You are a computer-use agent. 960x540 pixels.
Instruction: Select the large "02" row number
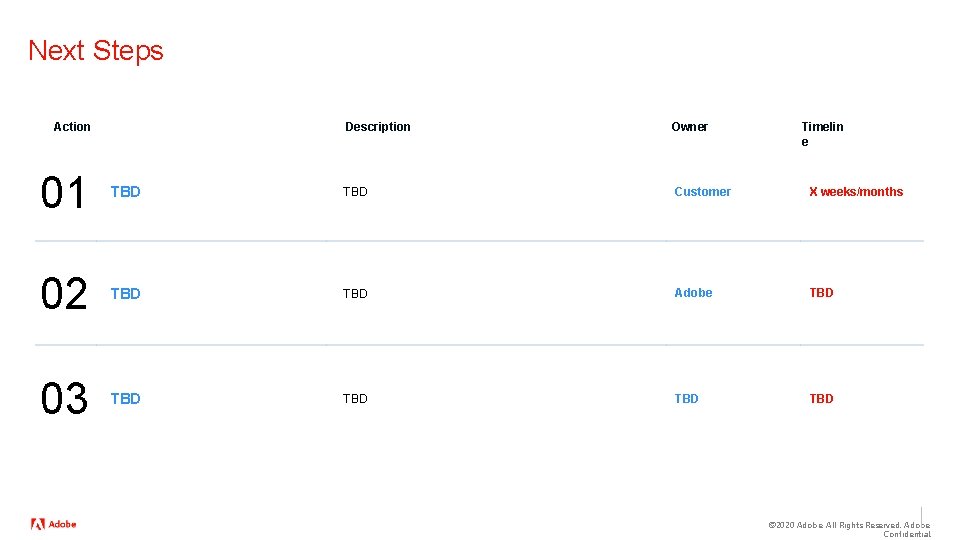coord(64,294)
